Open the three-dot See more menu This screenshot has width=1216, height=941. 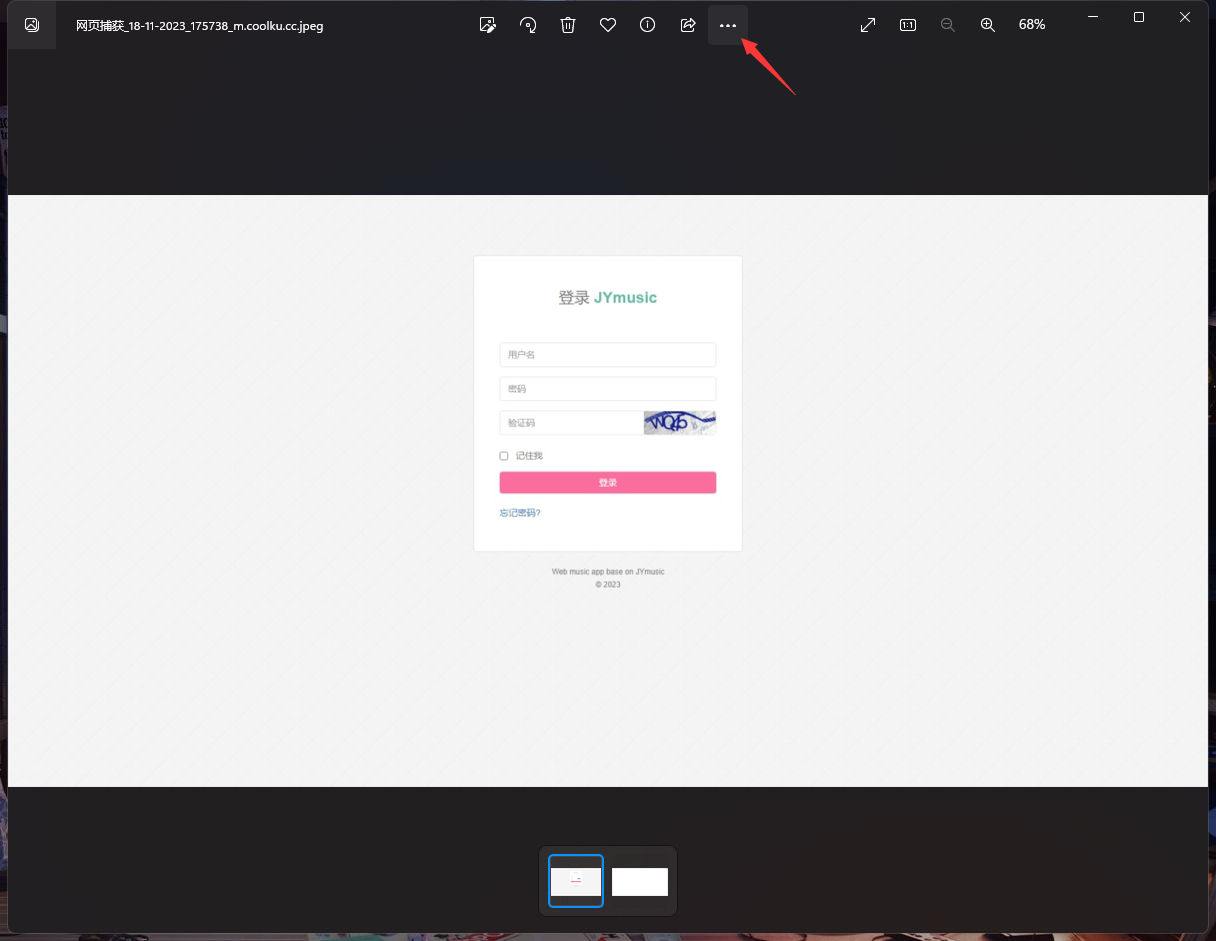click(728, 25)
